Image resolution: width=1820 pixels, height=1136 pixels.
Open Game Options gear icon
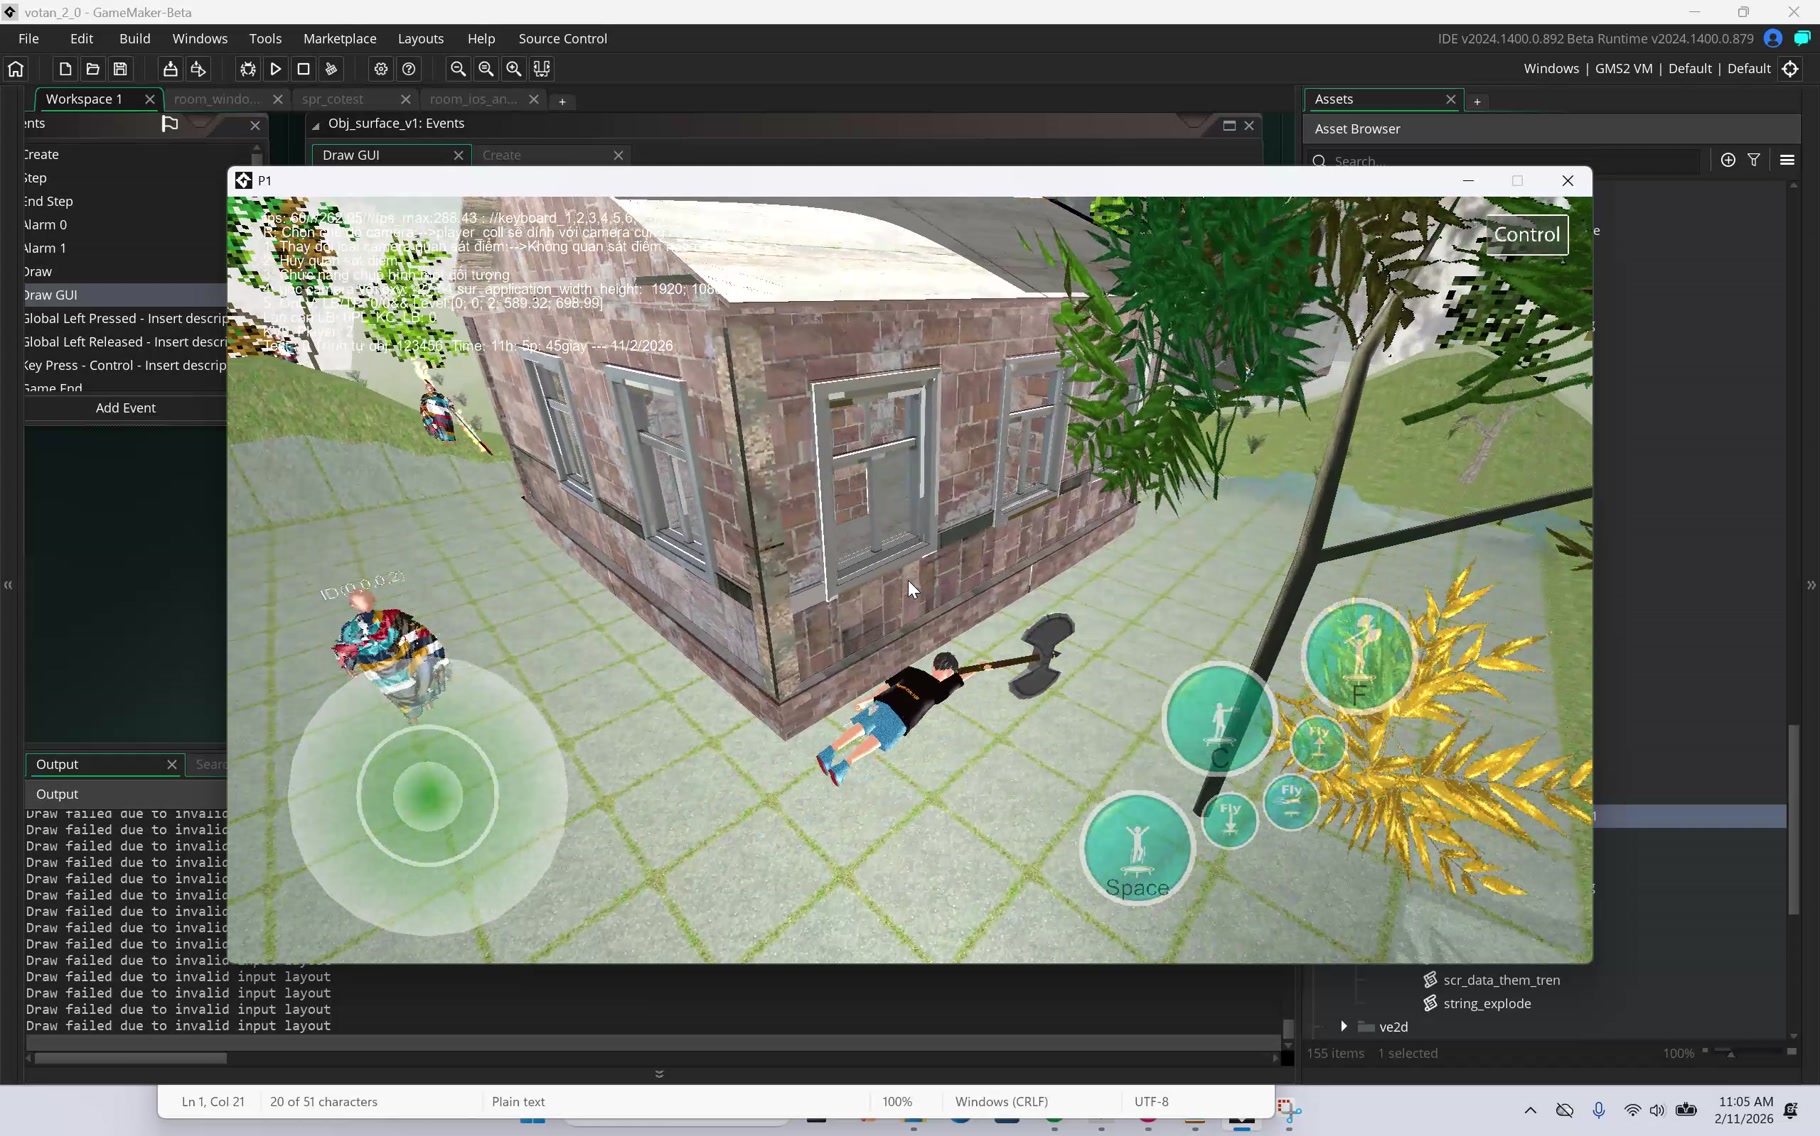click(381, 69)
